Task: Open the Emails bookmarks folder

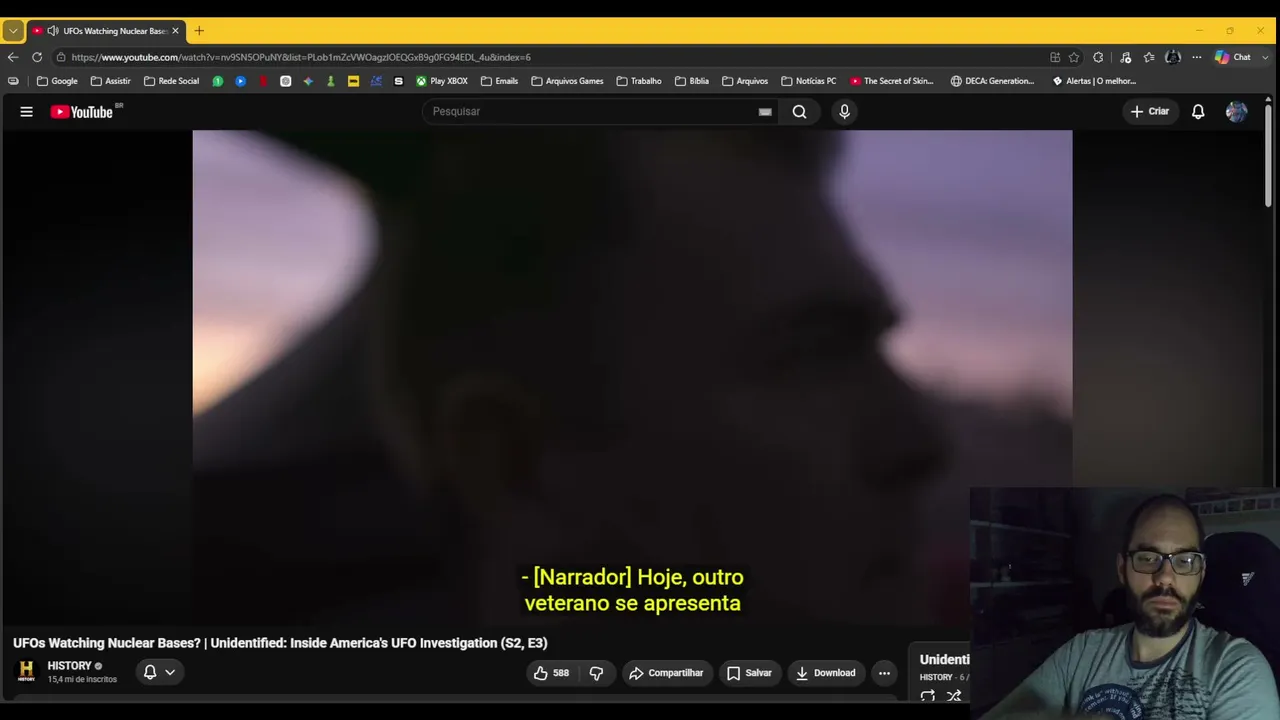Action: pyautogui.click(x=499, y=81)
